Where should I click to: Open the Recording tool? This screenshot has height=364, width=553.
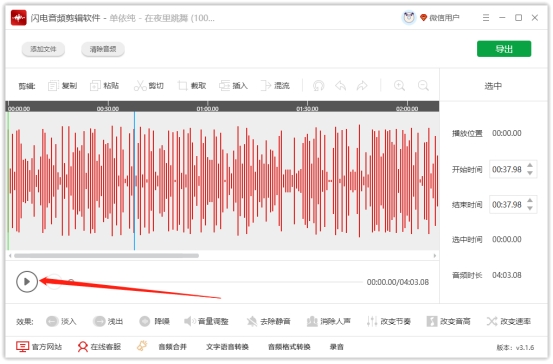point(337,347)
